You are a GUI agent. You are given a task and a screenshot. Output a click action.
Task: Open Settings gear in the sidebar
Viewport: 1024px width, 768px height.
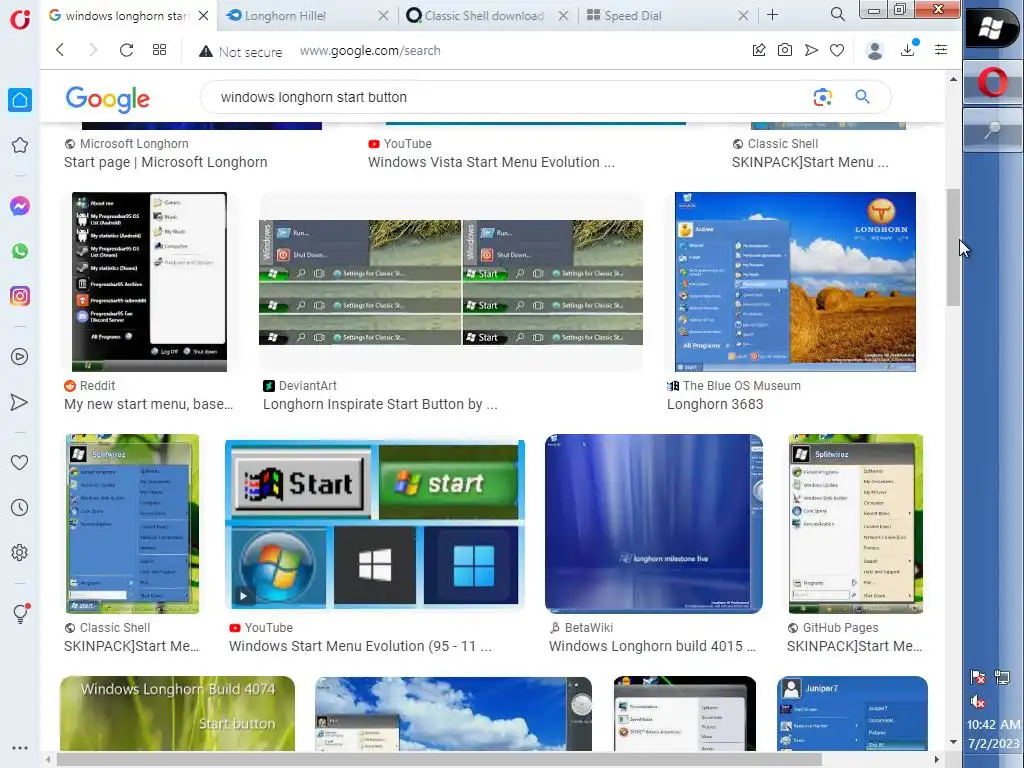(x=20, y=552)
